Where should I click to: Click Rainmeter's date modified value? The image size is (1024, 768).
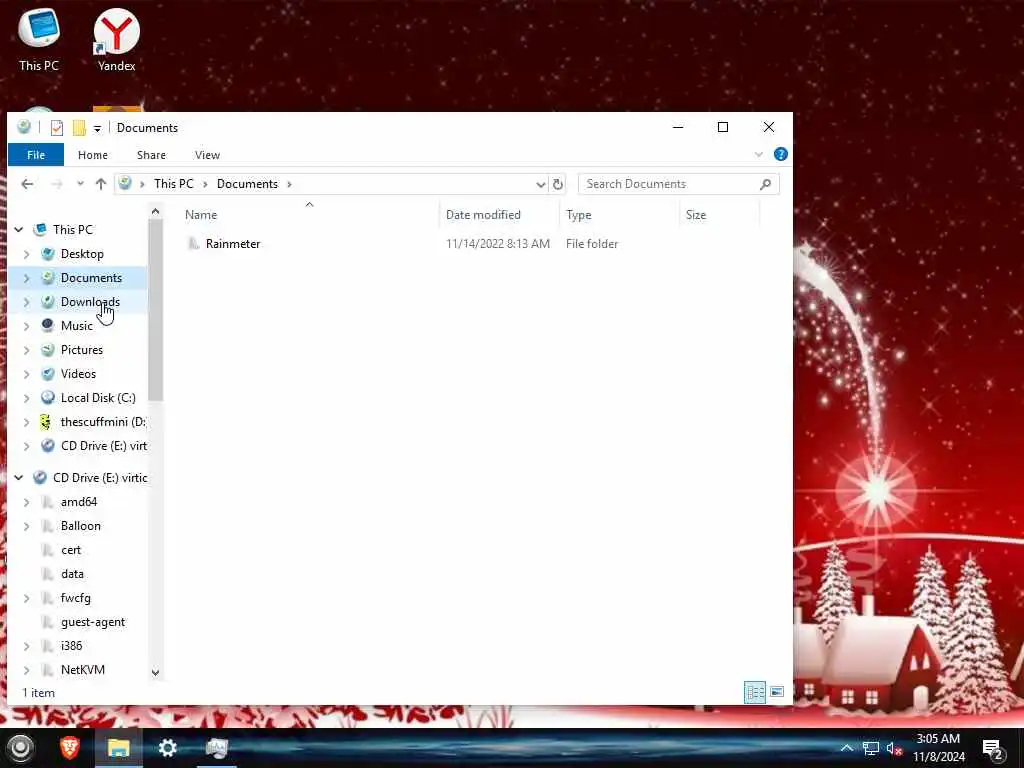(x=498, y=244)
